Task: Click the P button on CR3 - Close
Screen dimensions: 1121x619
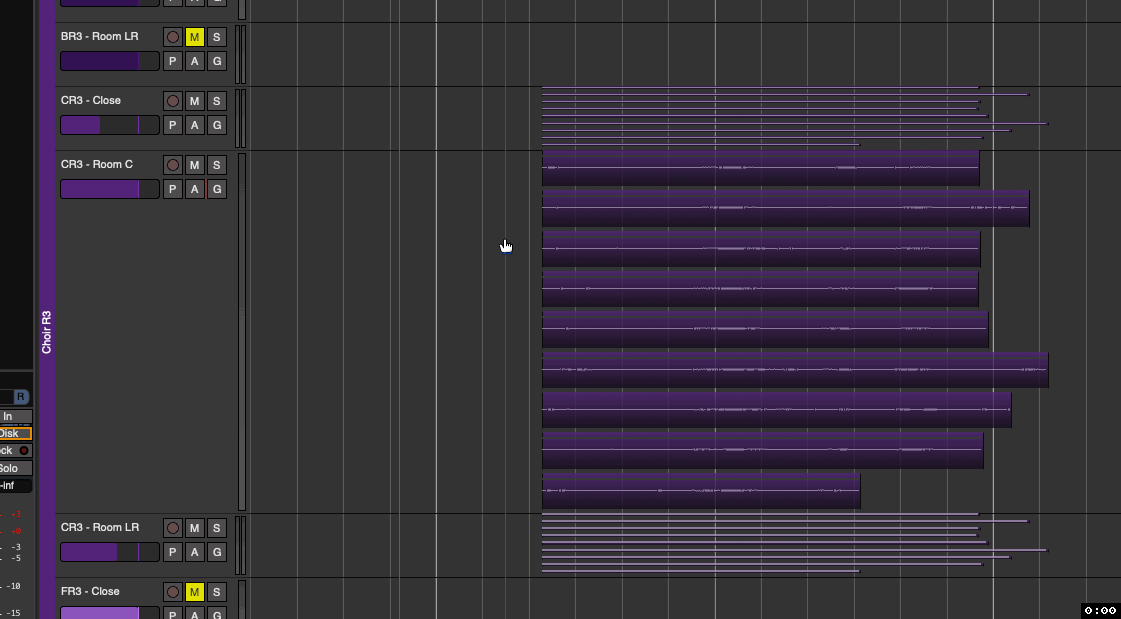Action: point(172,124)
